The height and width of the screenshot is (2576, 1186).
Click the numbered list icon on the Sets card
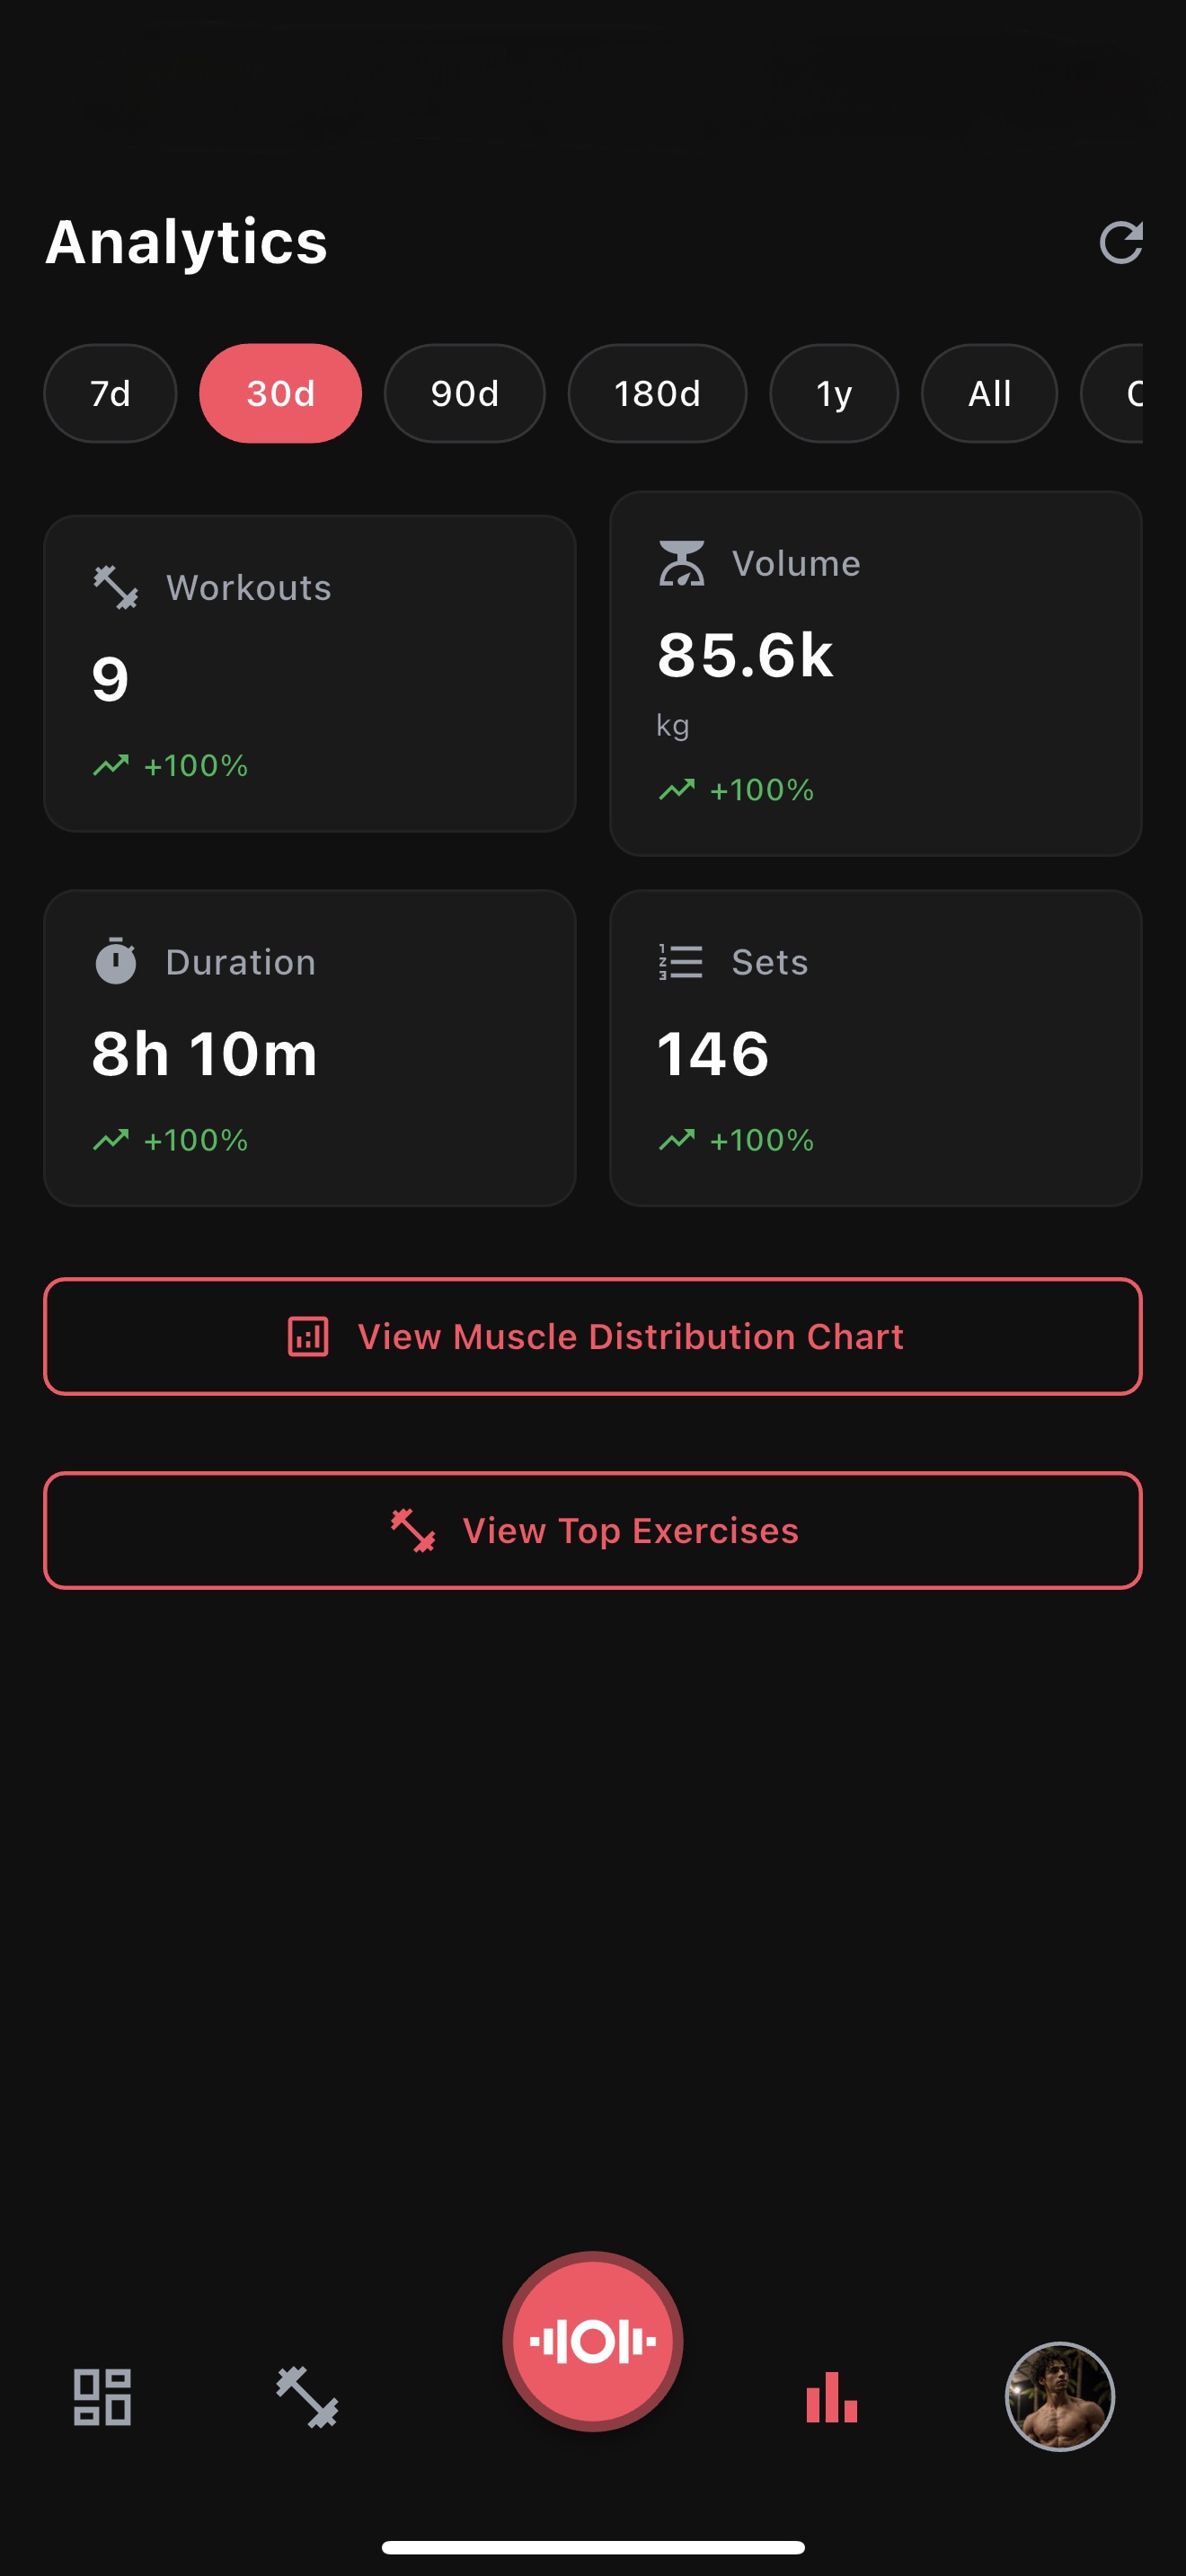pyautogui.click(x=679, y=961)
